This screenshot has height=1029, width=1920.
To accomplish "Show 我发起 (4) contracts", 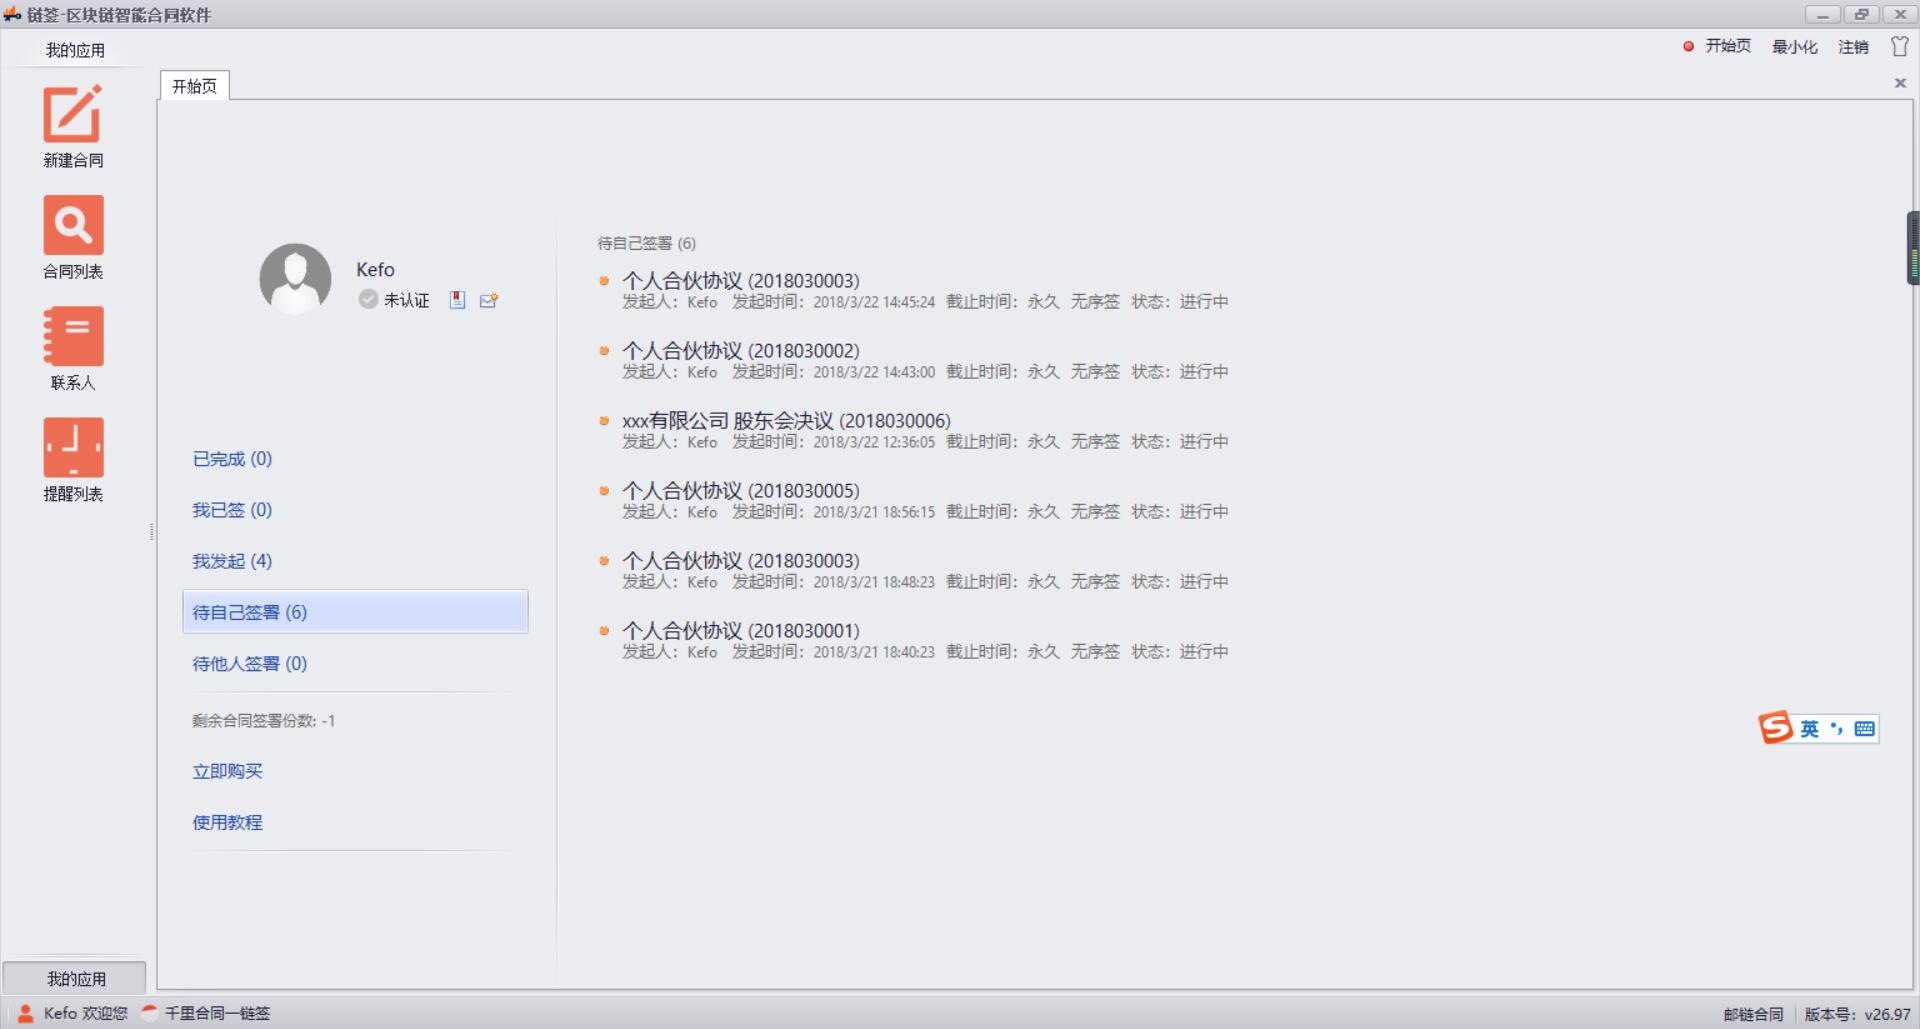I will 232,561.
